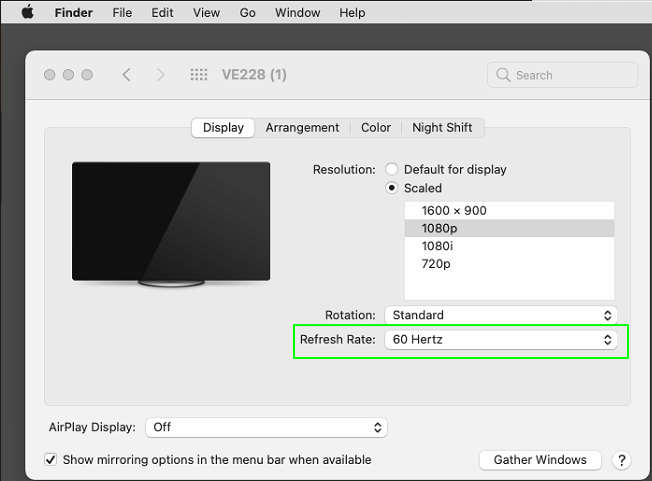This screenshot has width=652, height=481.
Task: Open the Color tab
Action: (376, 128)
